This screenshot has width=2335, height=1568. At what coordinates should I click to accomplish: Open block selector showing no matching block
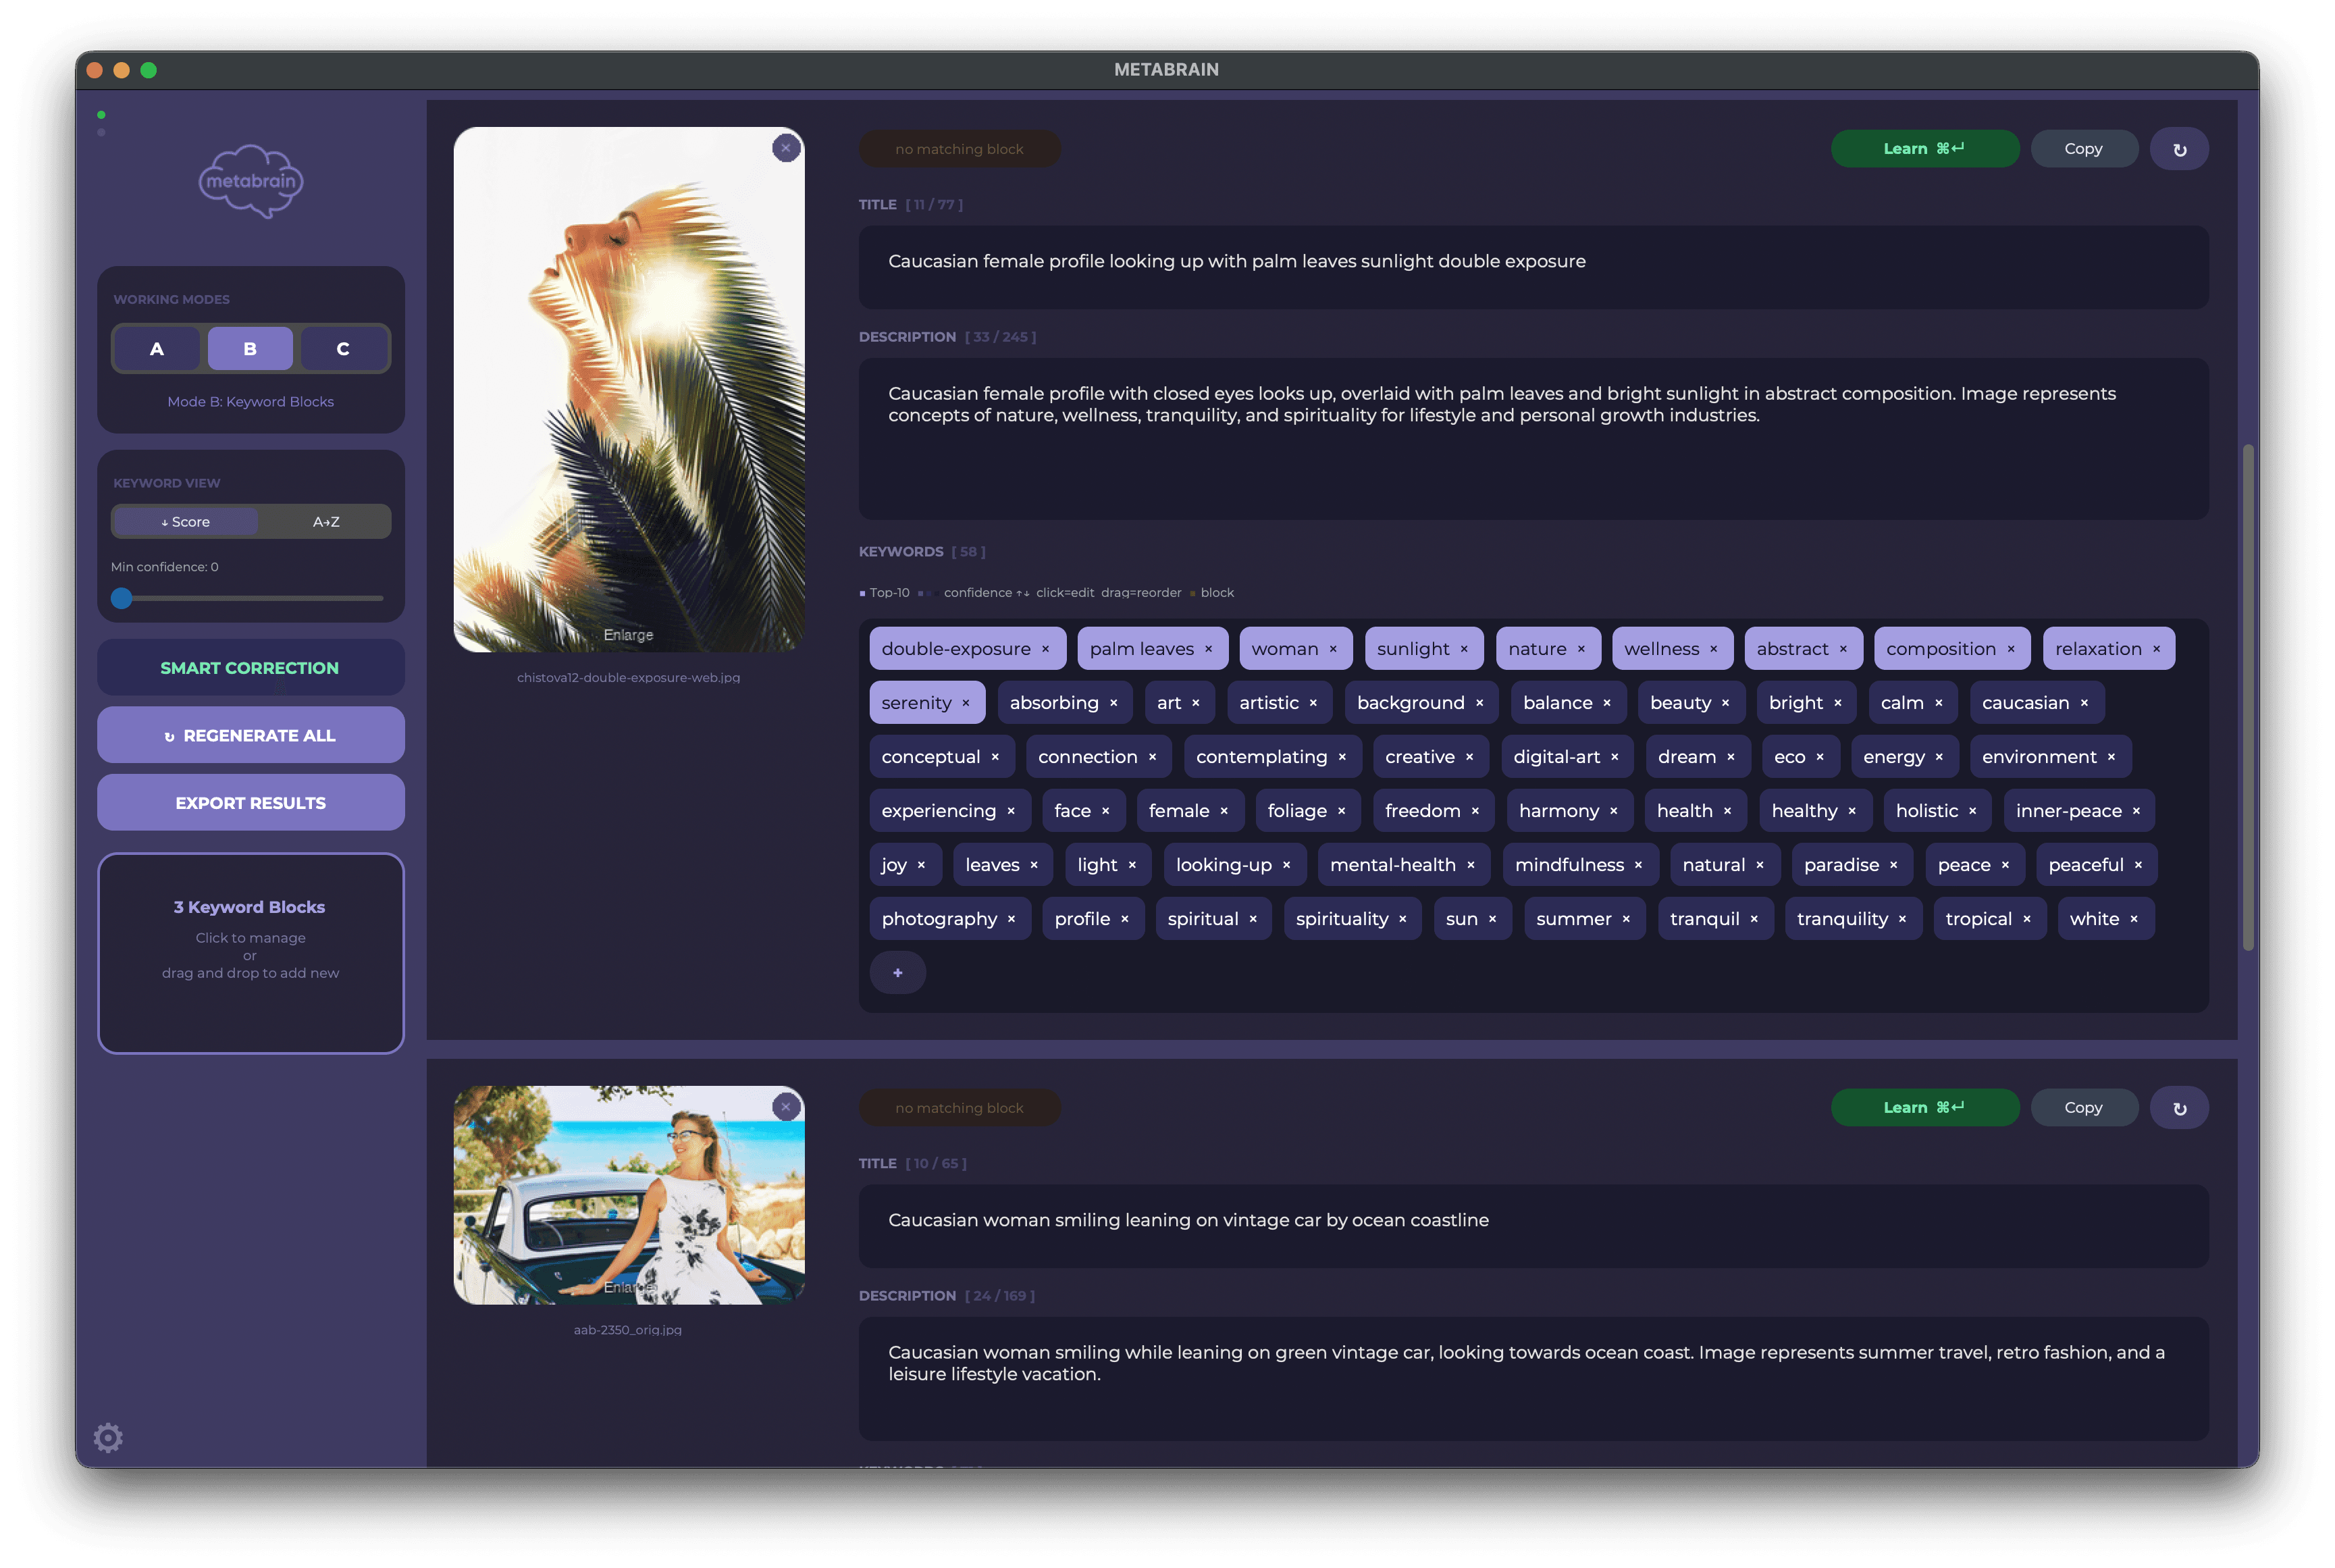click(958, 148)
